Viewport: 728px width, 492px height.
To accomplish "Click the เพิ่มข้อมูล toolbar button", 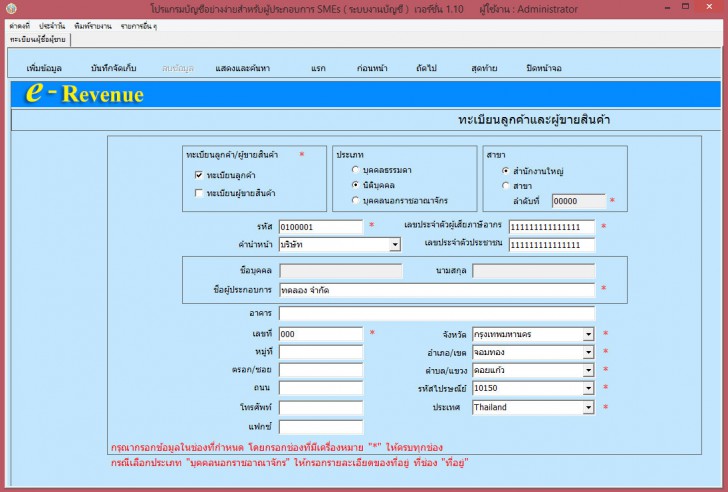I will tap(44, 68).
